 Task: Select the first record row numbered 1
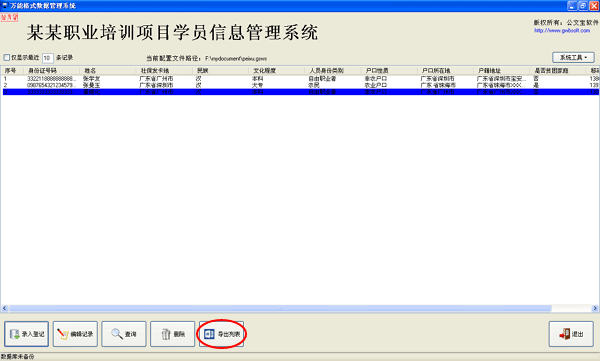(300, 78)
